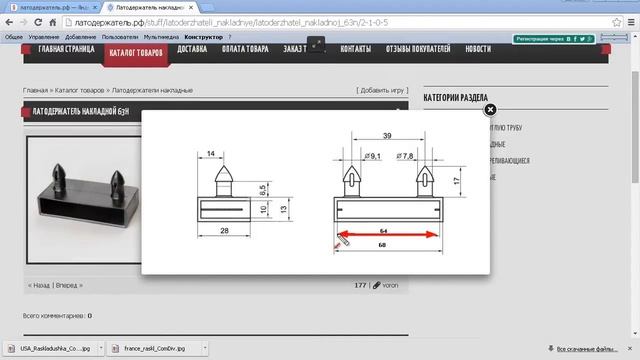
Task: Click the scrollbar down arrow
Action: coord(635,333)
